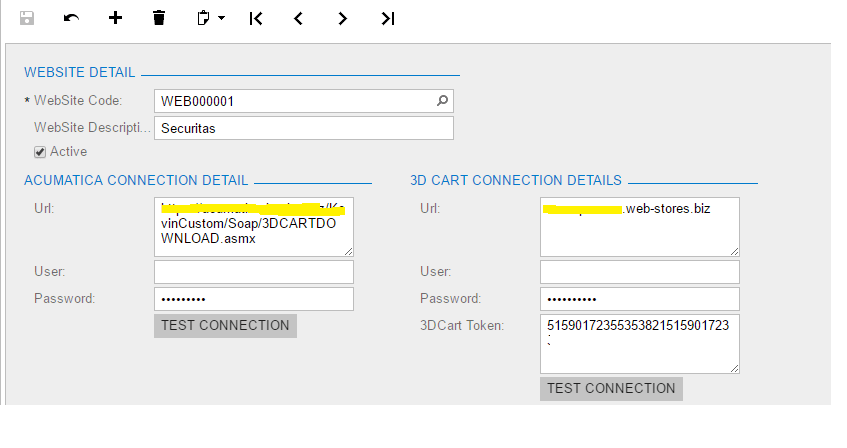Screen dimensions: 847x448
Task: Click the WebSite Code label
Action: [x=78, y=101]
